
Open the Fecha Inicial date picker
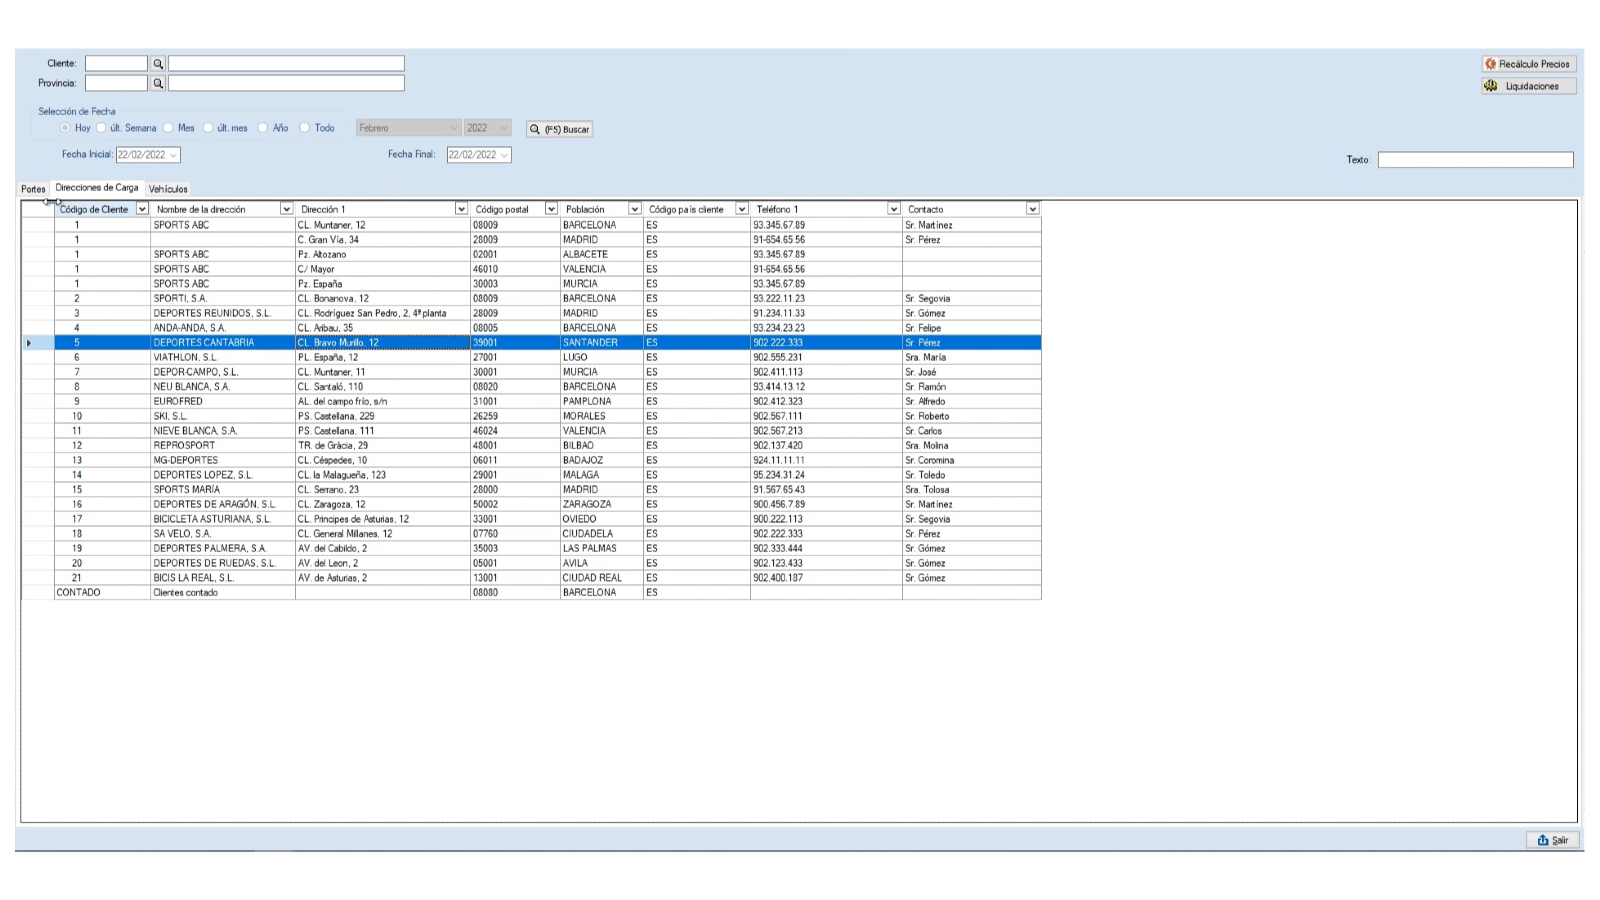coord(173,155)
